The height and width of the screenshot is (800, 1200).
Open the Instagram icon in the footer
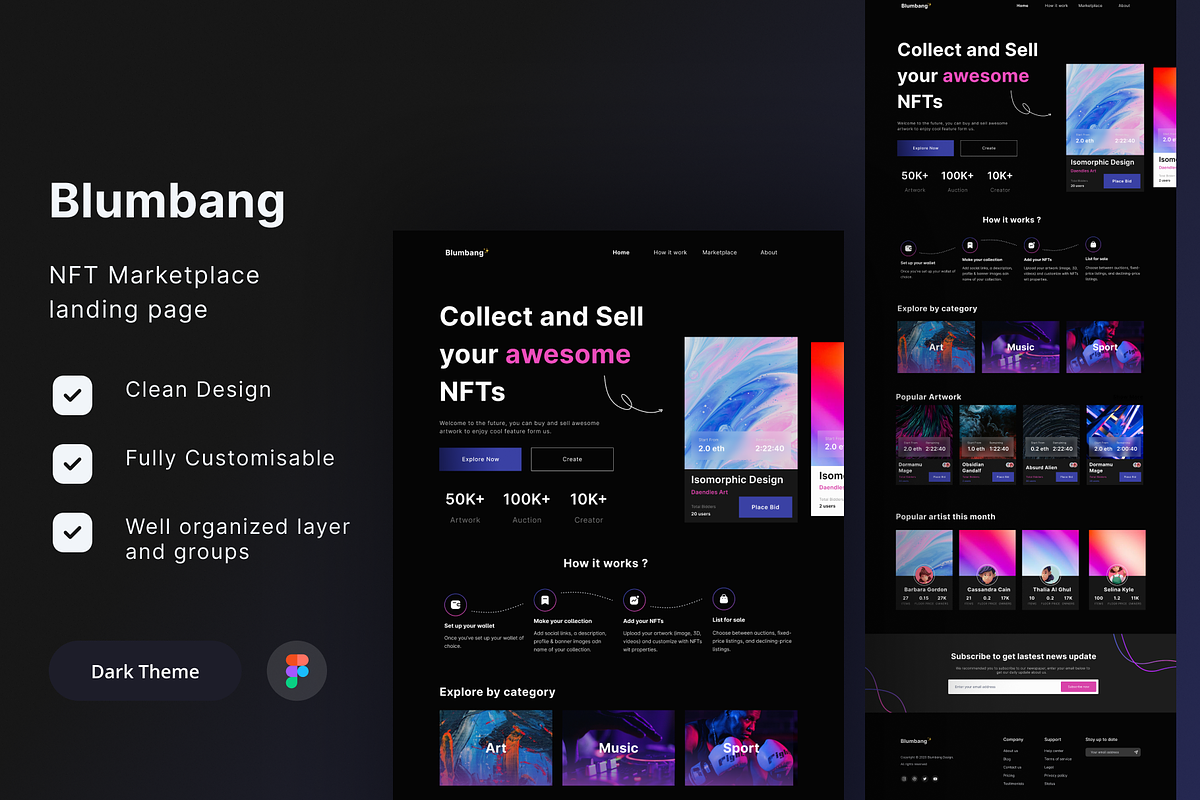(x=904, y=779)
